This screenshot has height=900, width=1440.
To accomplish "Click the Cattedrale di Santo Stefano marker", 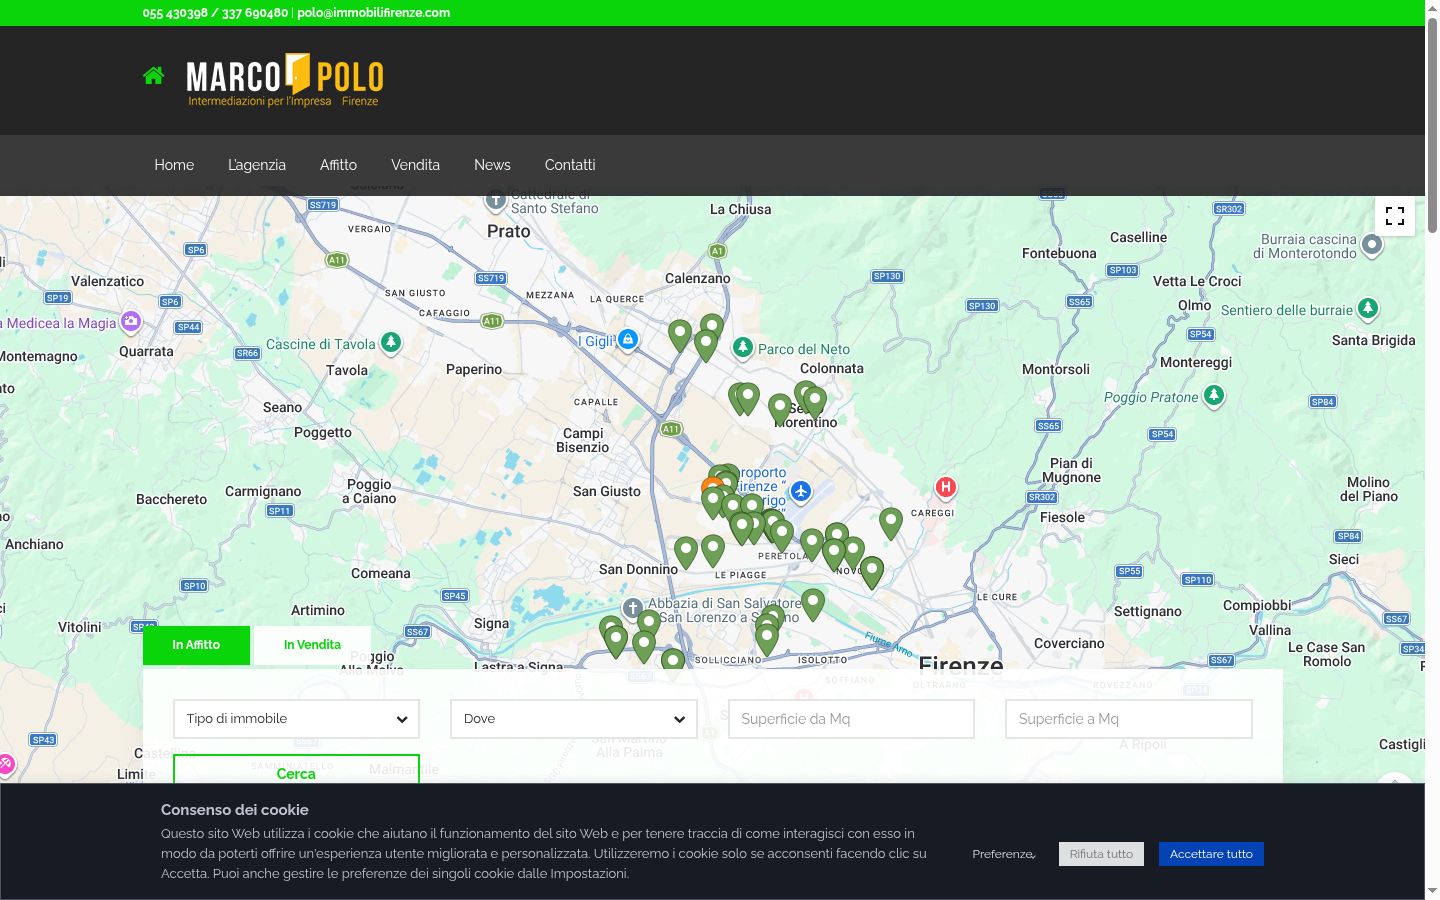I will (x=496, y=201).
